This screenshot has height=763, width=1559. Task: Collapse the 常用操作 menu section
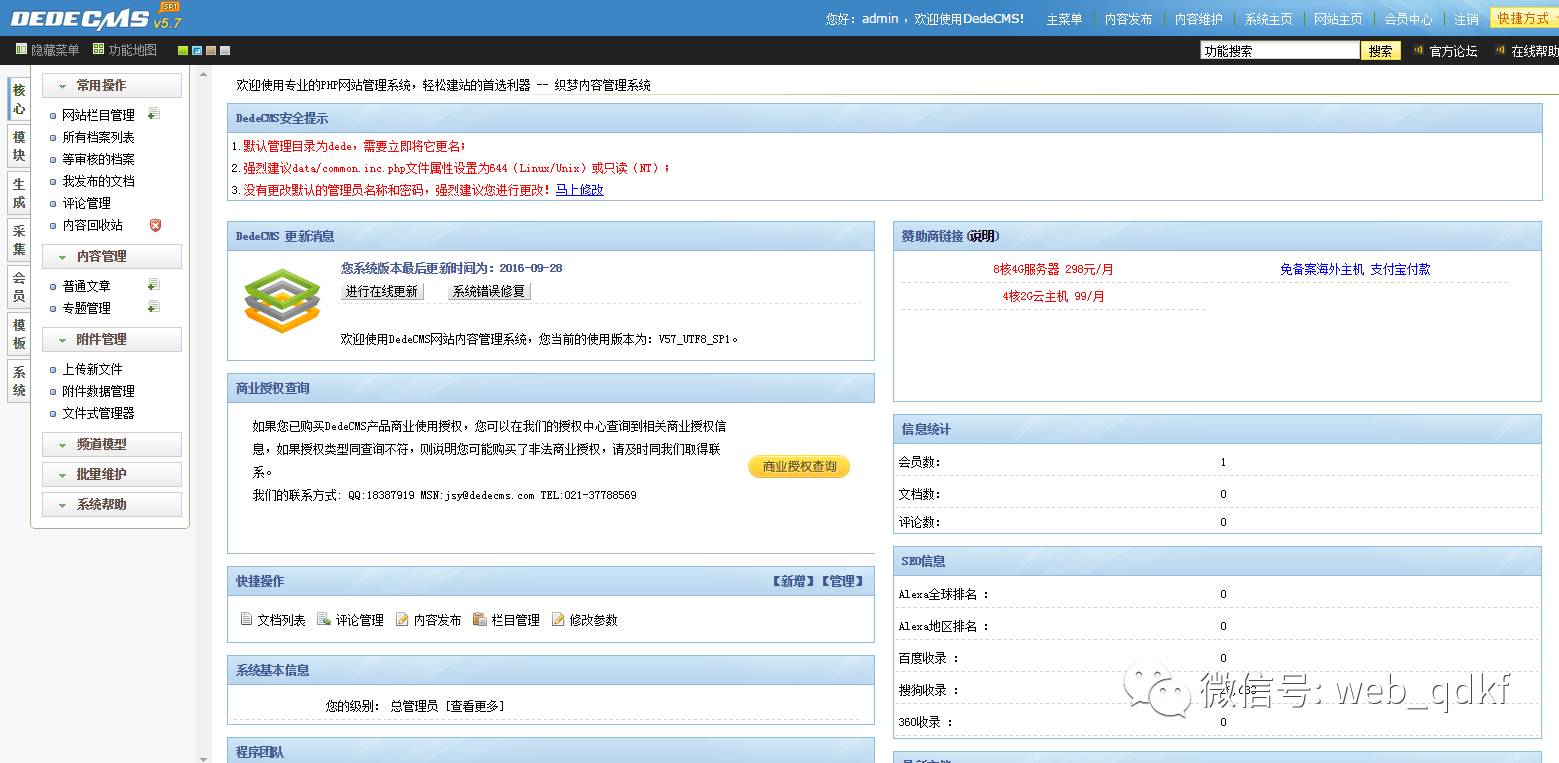click(x=112, y=85)
